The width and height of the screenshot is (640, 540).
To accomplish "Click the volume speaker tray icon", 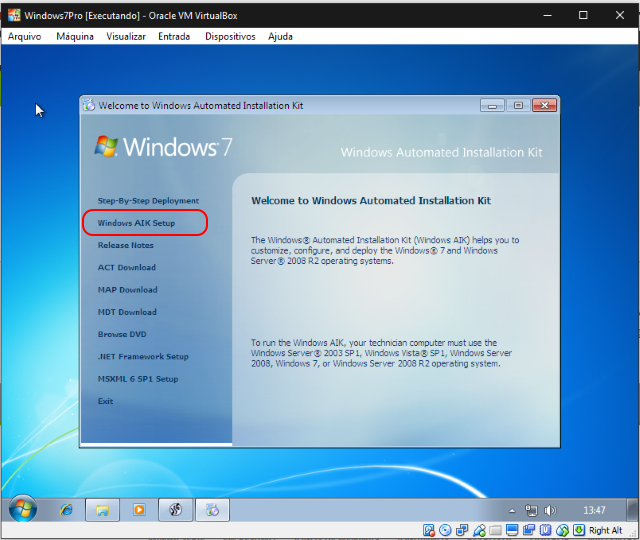I will (x=550, y=510).
